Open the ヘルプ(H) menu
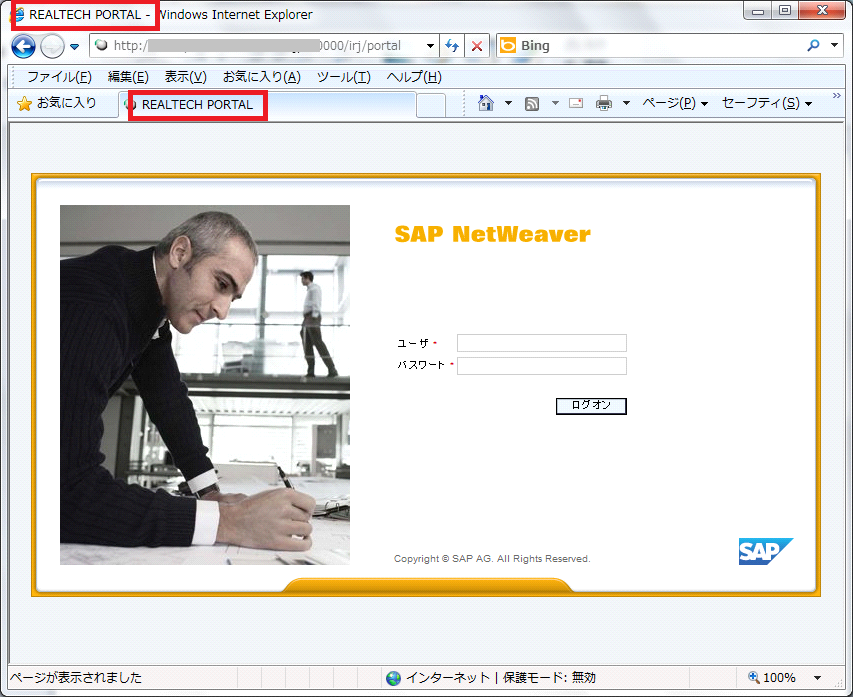 (414, 77)
